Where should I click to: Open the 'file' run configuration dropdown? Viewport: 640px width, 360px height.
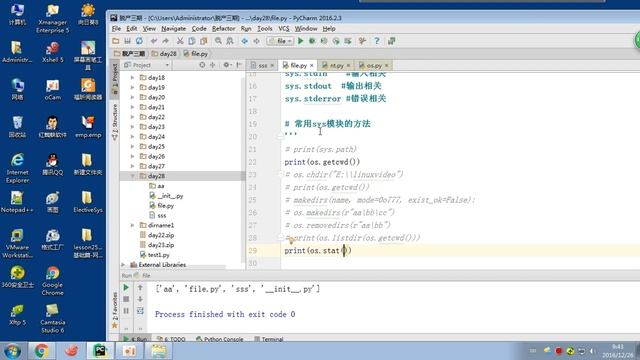point(280,41)
